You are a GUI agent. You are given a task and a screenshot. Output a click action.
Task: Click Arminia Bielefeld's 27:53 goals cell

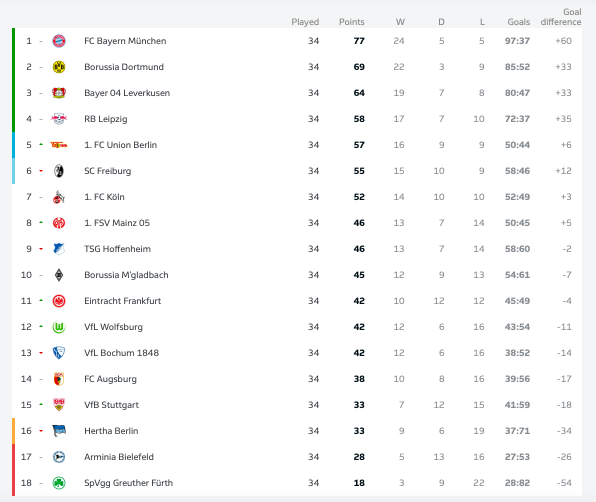[x=517, y=457]
